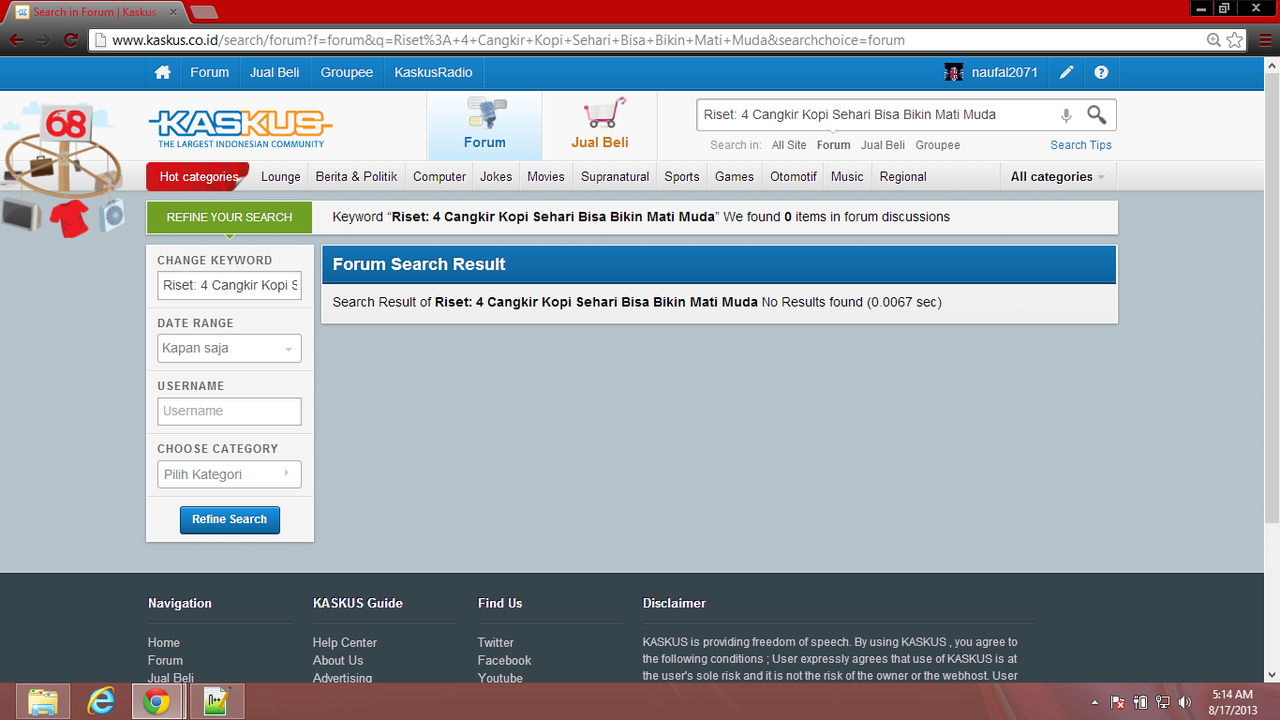
Task: Launch Internet Explorer from the taskbar
Action: tap(101, 702)
